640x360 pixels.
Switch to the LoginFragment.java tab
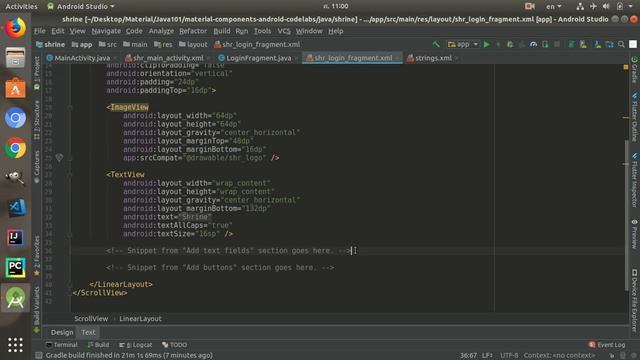point(258,58)
